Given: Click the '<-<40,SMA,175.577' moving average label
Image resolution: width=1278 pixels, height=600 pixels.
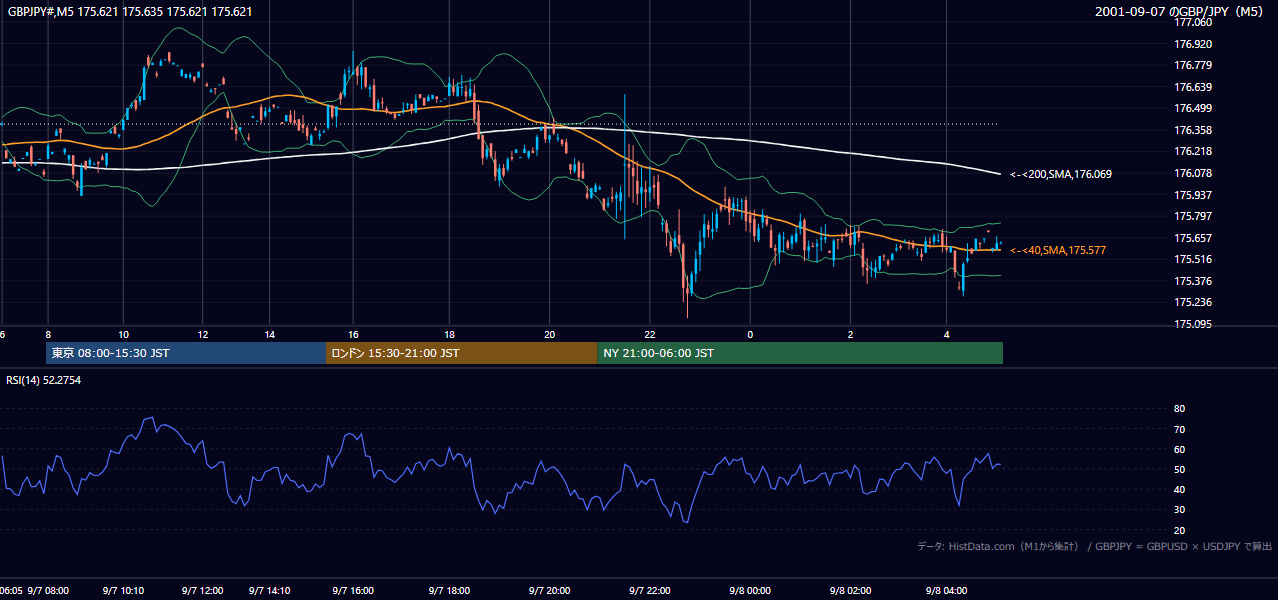Looking at the screenshot, I should coord(1058,250).
